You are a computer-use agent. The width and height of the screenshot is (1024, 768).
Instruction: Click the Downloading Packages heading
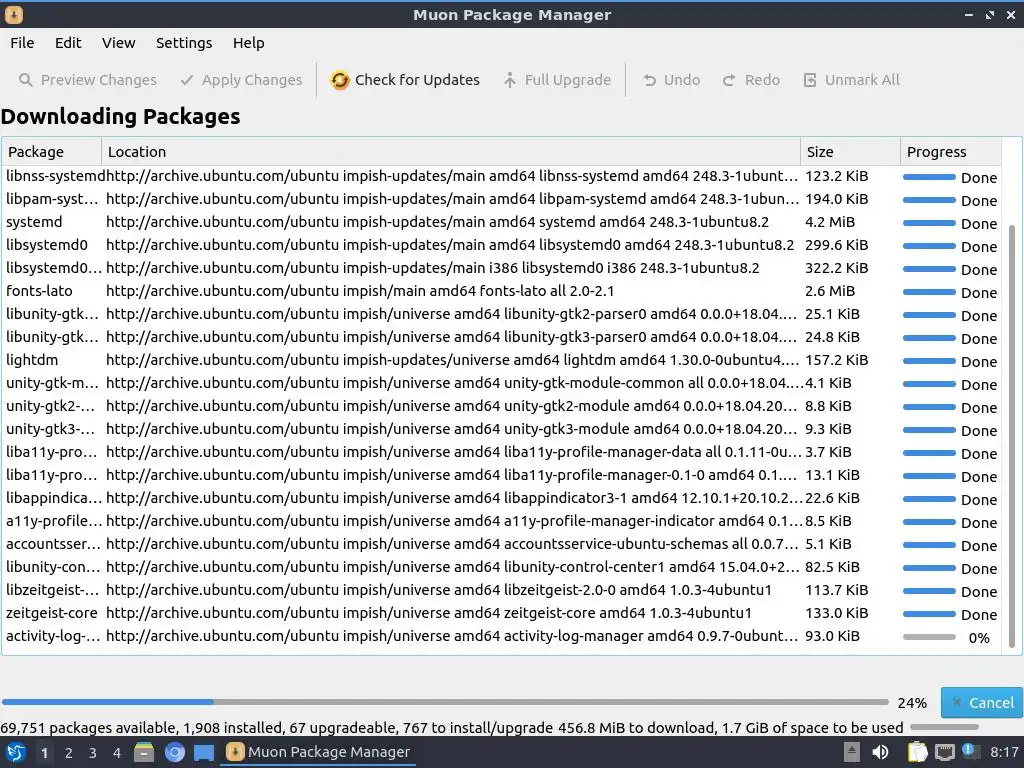click(x=120, y=116)
